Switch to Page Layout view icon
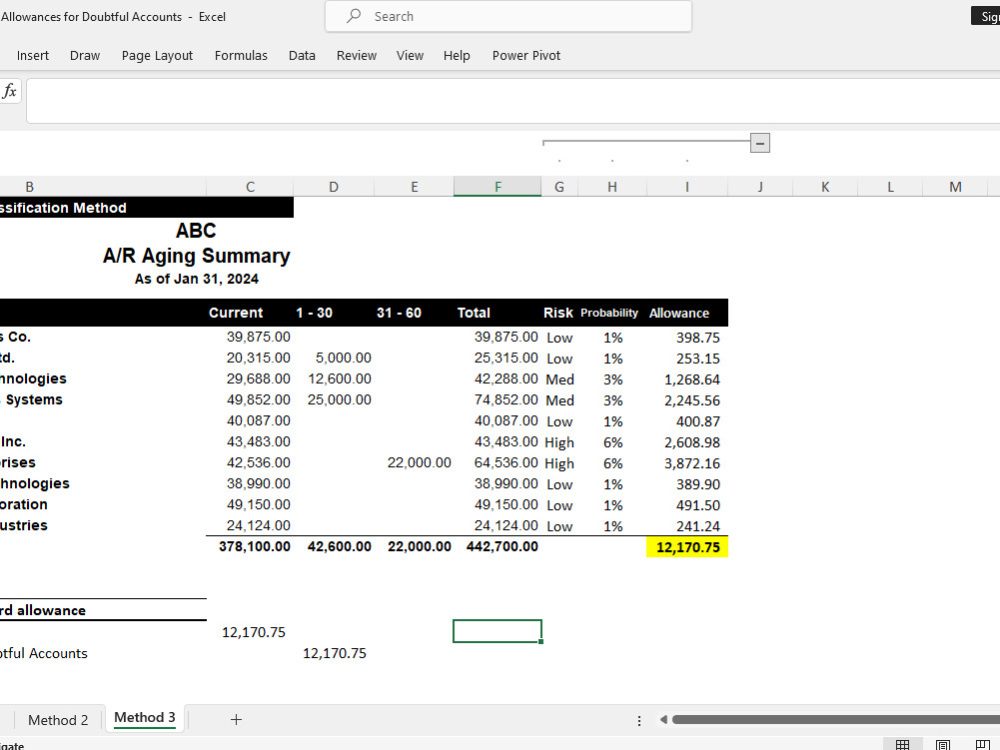 pyautogui.click(x=943, y=745)
